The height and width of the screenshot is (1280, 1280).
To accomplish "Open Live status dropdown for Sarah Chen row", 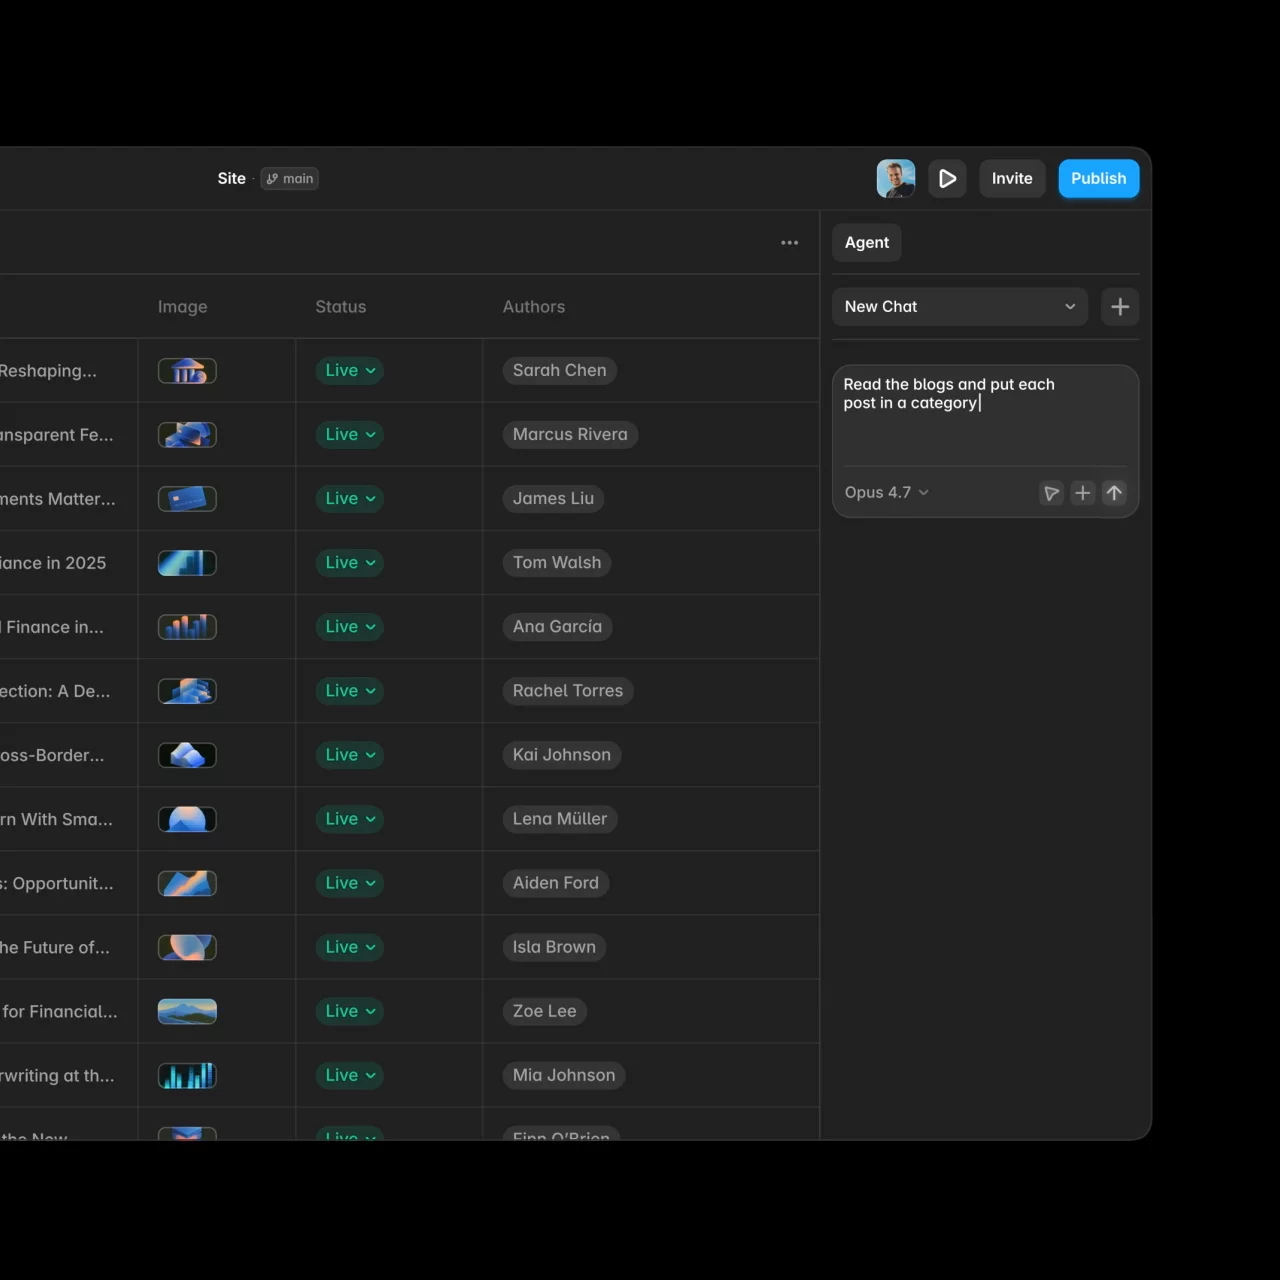I will [350, 371].
